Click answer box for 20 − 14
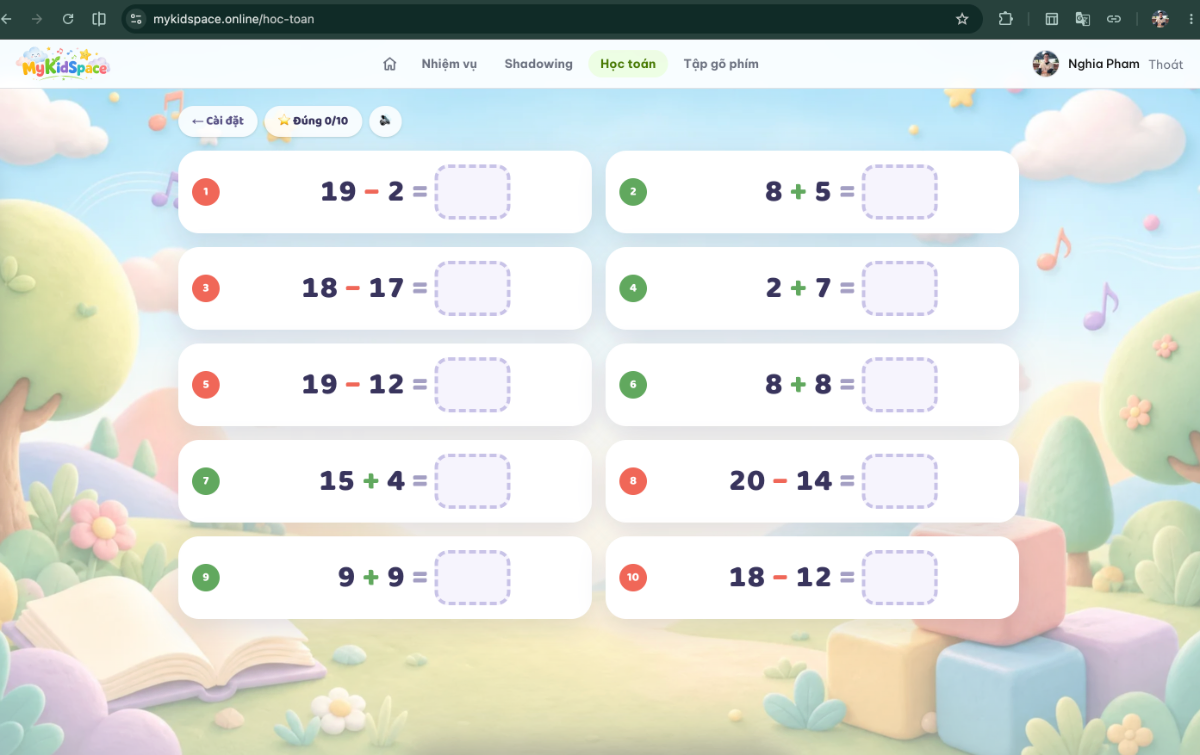 pyautogui.click(x=900, y=481)
